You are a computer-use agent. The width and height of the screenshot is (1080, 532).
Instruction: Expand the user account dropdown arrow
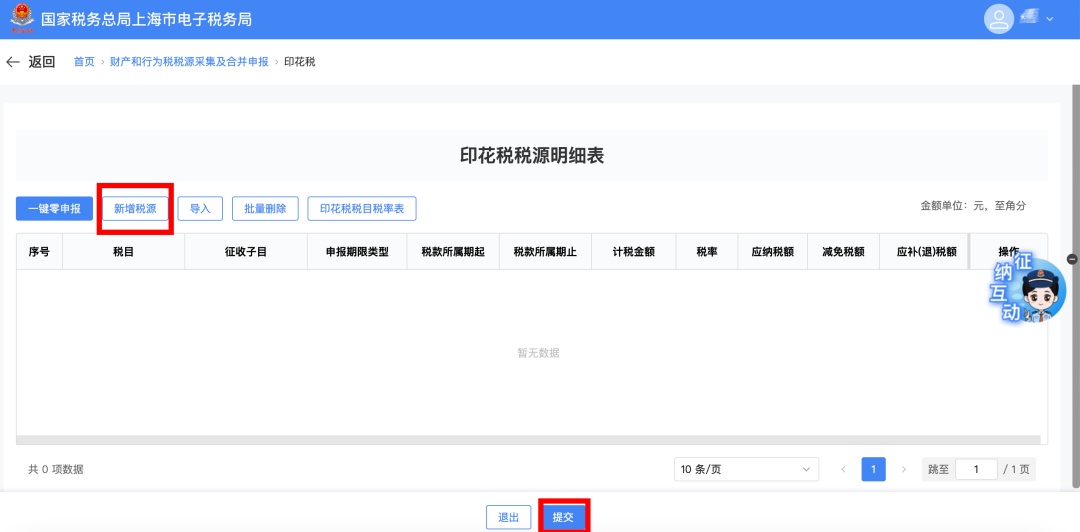(1050, 20)
